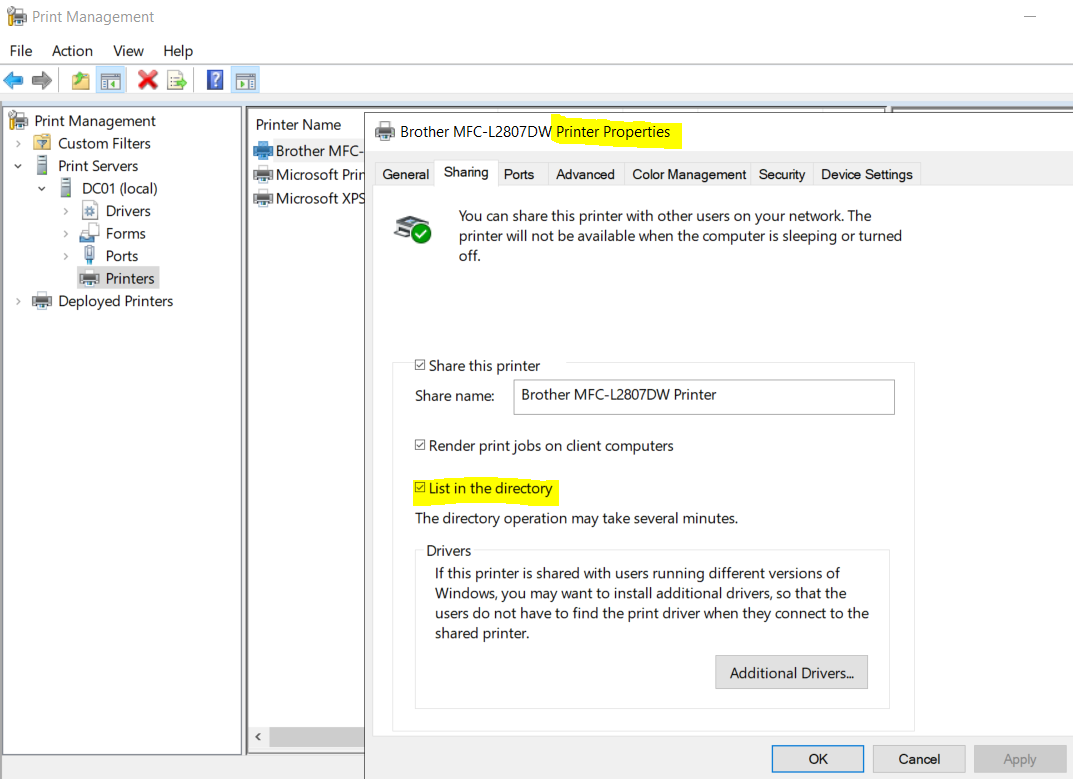Screen dimensions: 1073x779
Task: Toggle the Show/Hide Console Tree toolbar icon
Action: click(111, 81)
